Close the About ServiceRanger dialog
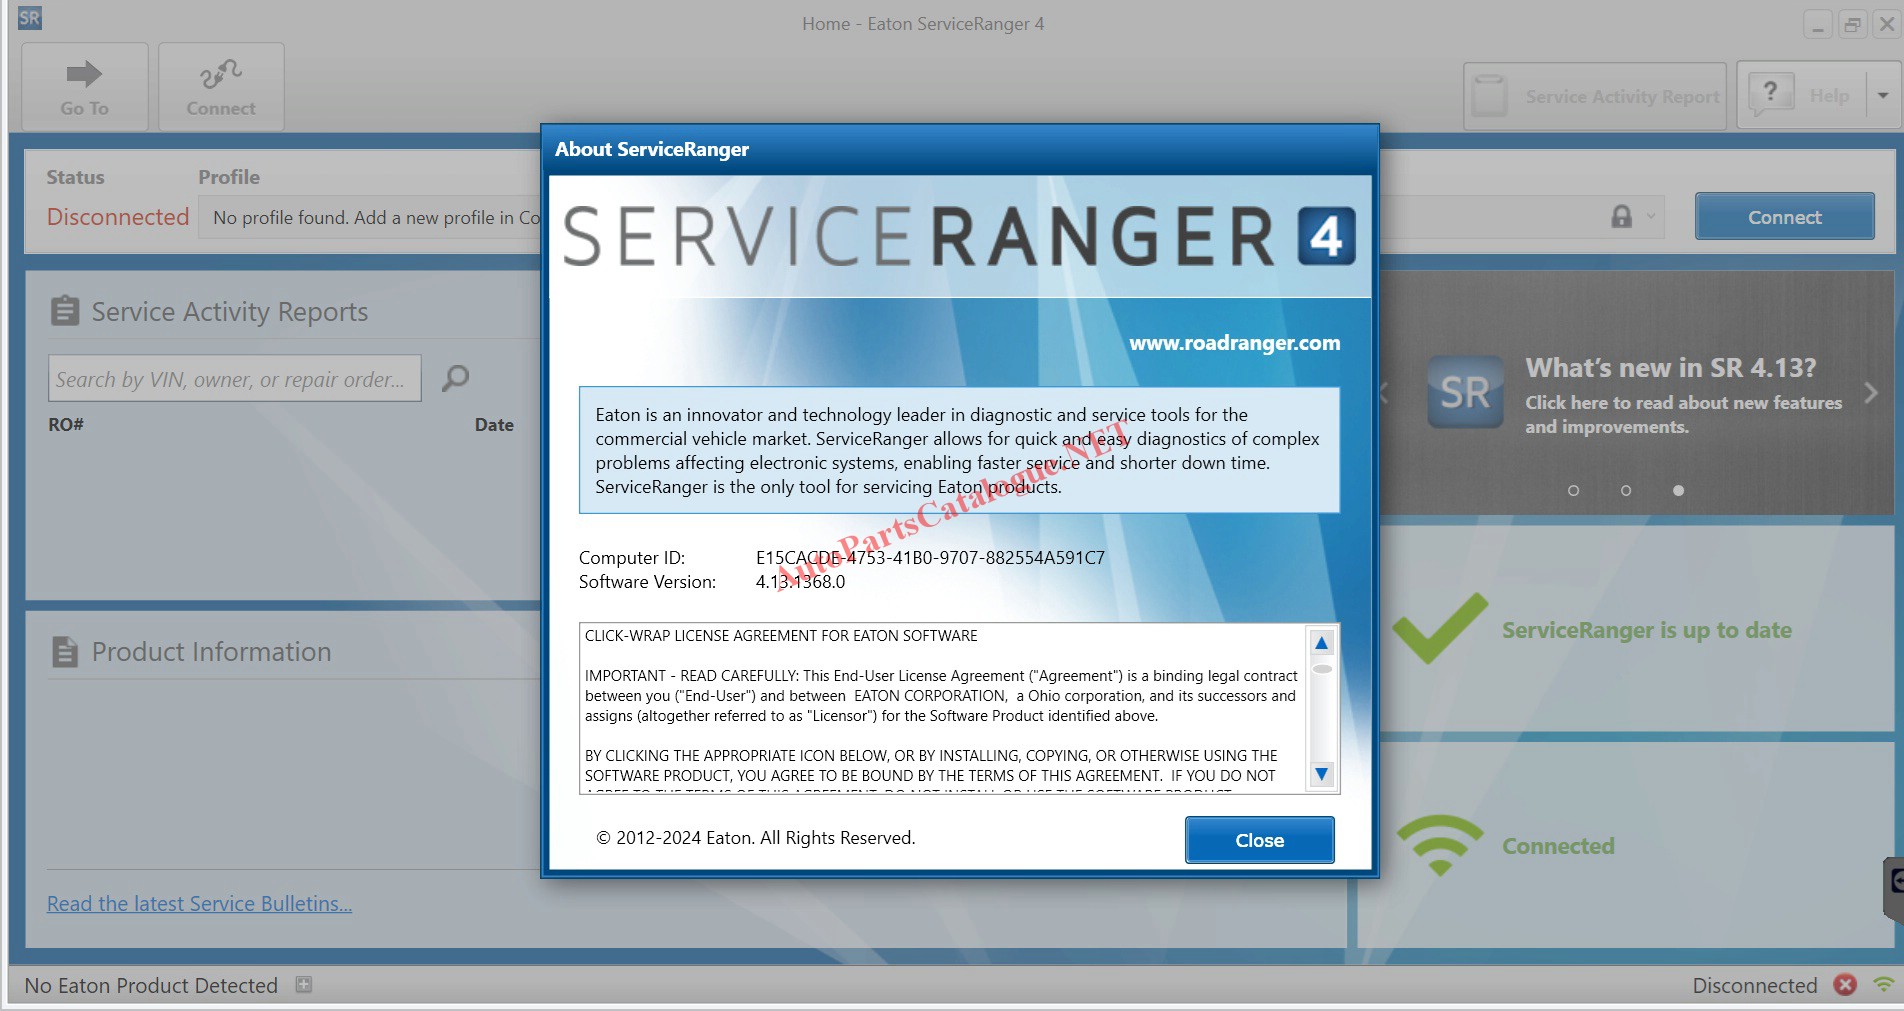 [1259, 840]
